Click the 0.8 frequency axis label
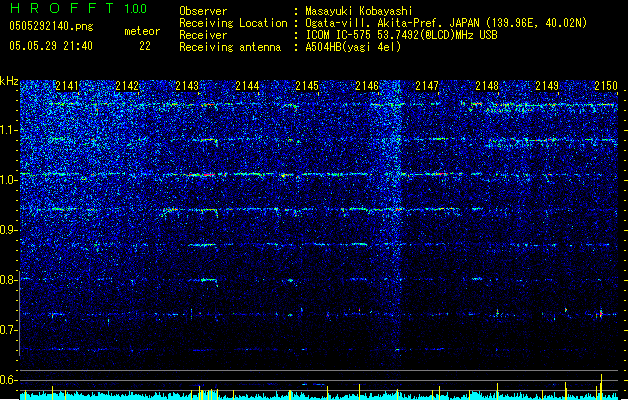 coord(8,280)
